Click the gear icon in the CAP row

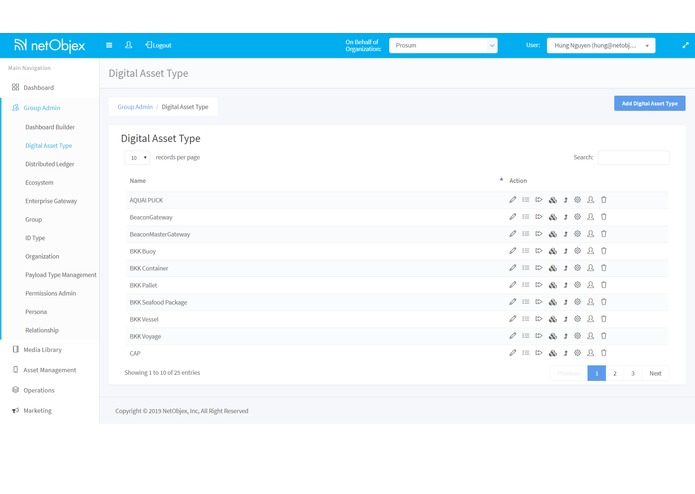(x=577, y=353)
